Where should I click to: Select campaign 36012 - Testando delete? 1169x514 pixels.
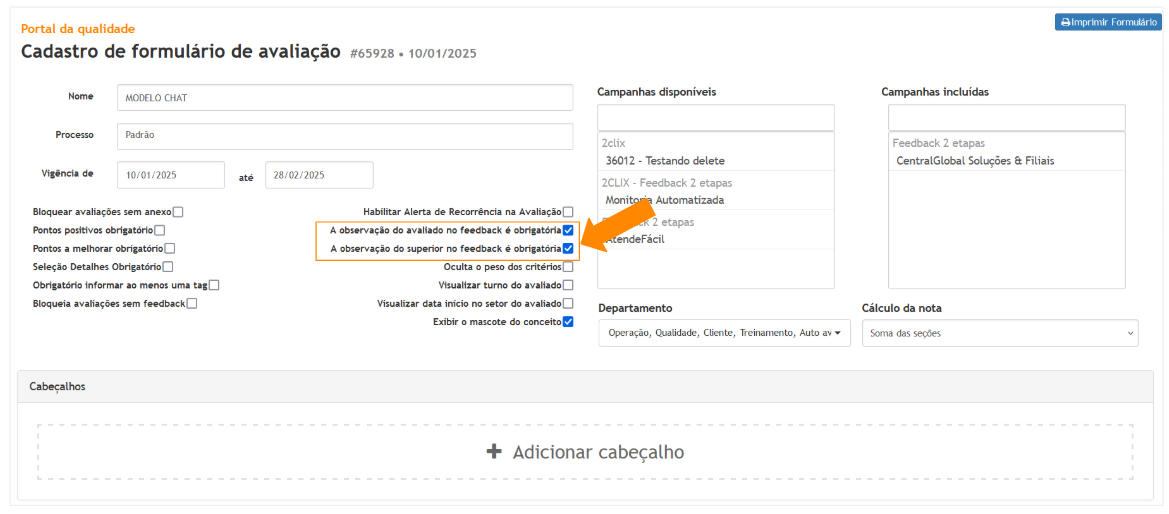click(665, 161)
